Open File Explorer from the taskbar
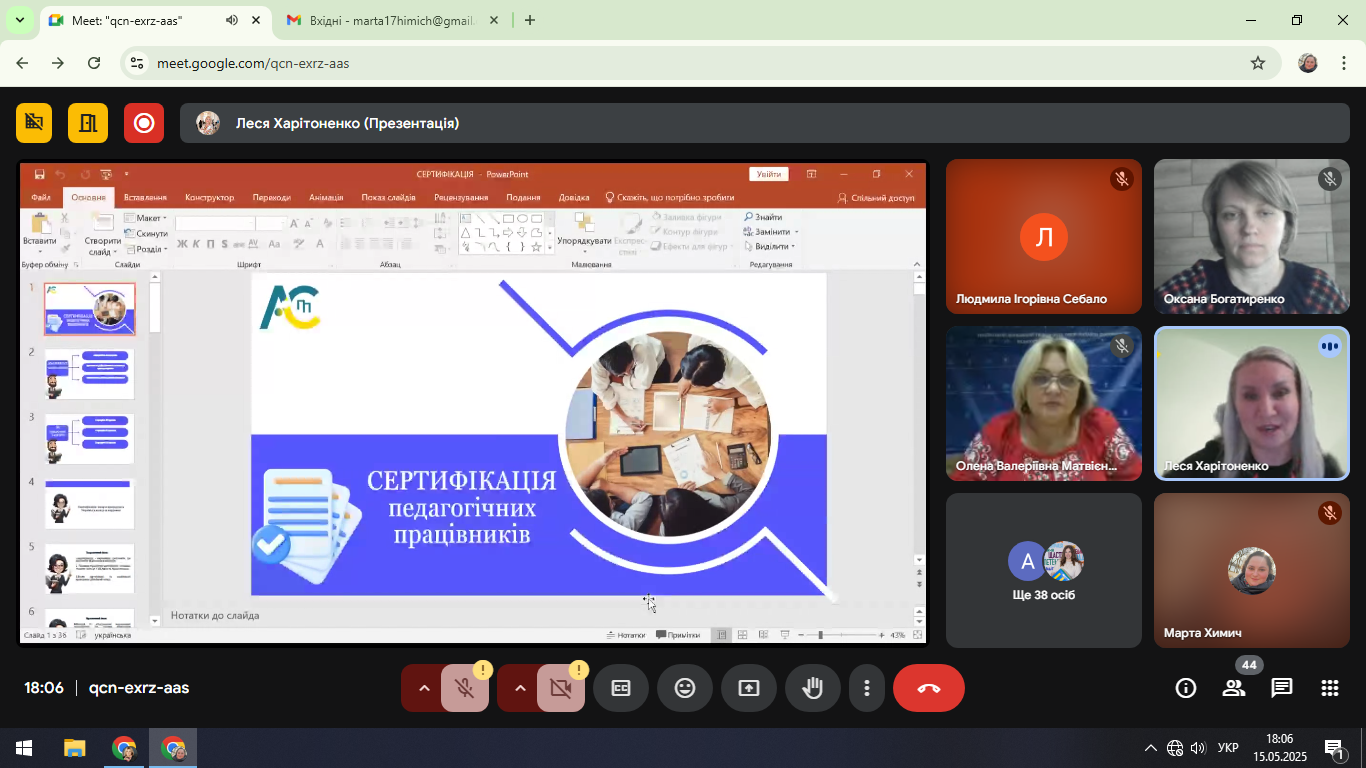1366x768 pixels. coord(75,748)
